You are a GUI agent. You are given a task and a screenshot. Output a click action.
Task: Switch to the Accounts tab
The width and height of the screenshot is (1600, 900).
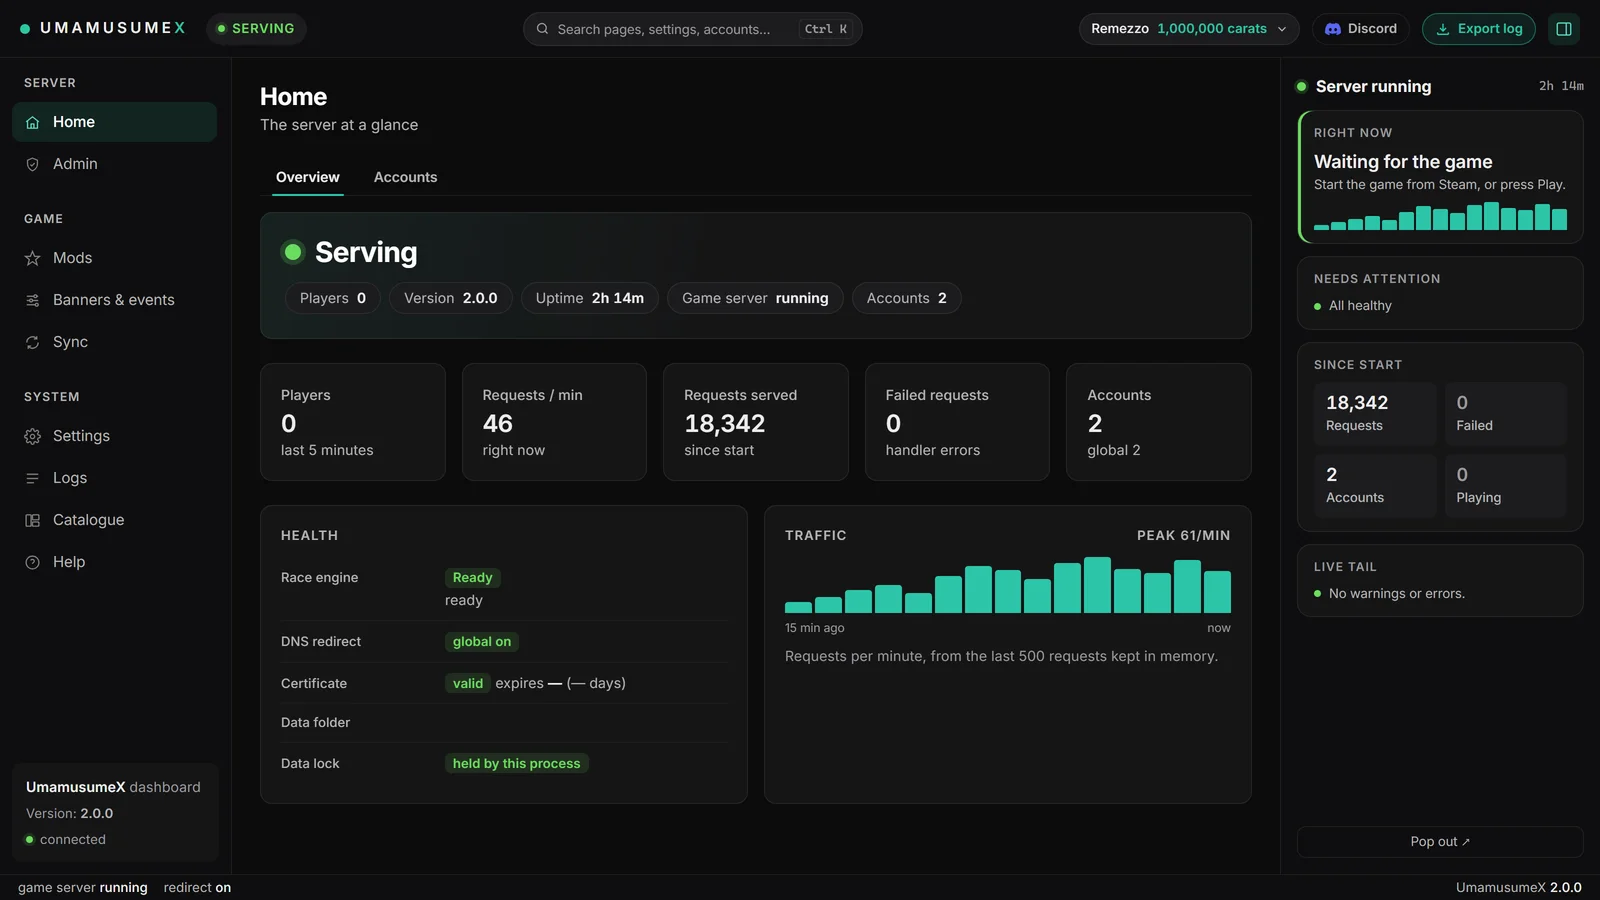(405, 177)
